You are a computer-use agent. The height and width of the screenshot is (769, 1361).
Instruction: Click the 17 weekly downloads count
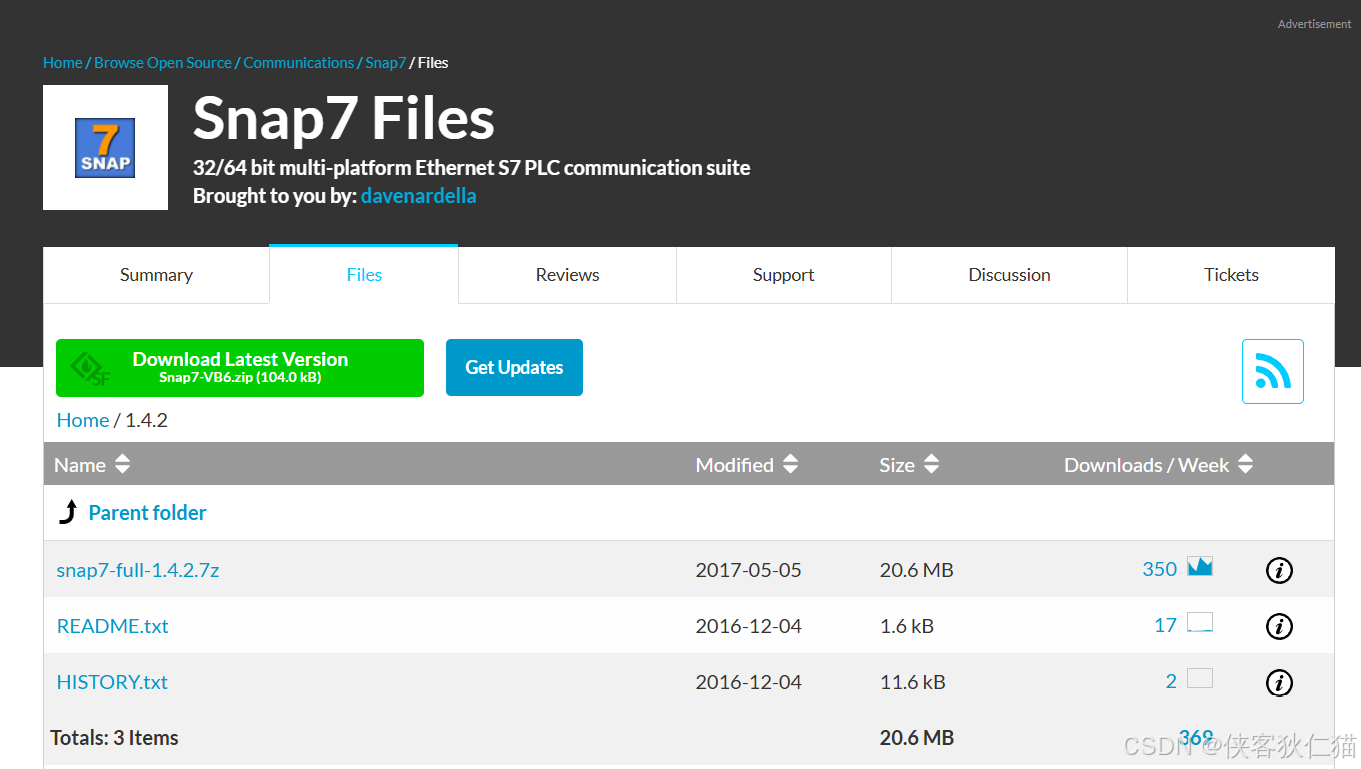pos(1165,625)
